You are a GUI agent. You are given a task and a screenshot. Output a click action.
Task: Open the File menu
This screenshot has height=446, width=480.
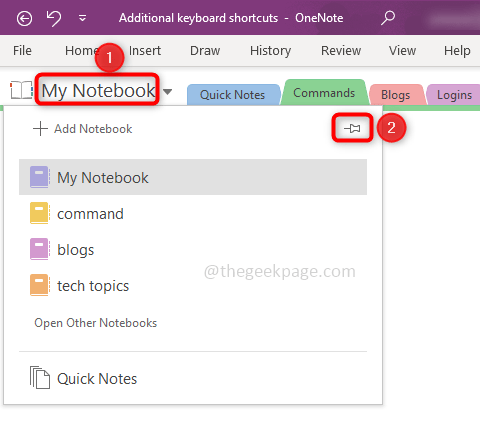click(22, 51)
